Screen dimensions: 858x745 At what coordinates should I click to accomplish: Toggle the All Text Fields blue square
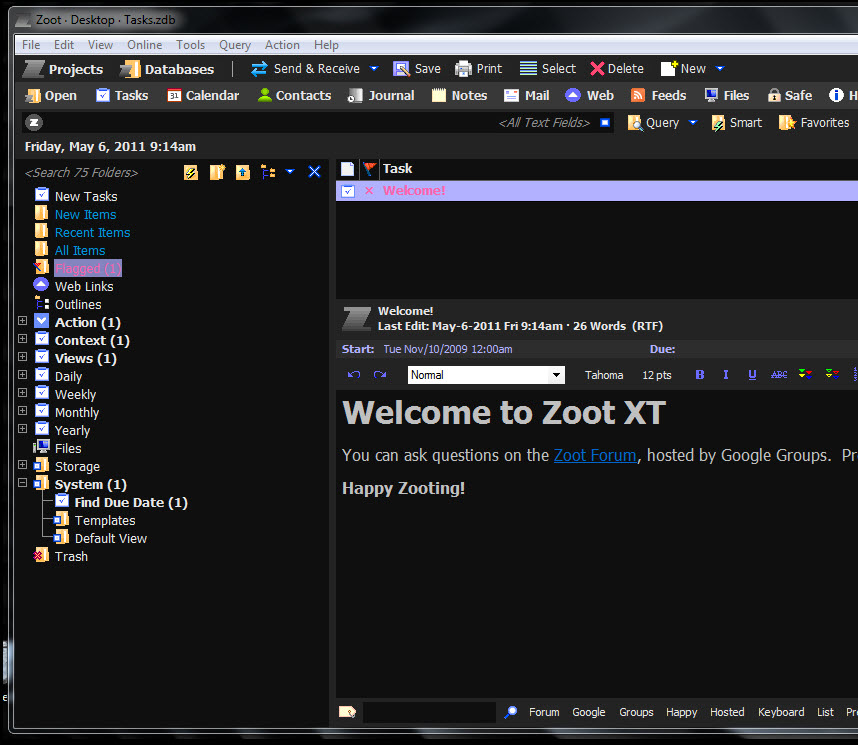(x=605, y=123)
